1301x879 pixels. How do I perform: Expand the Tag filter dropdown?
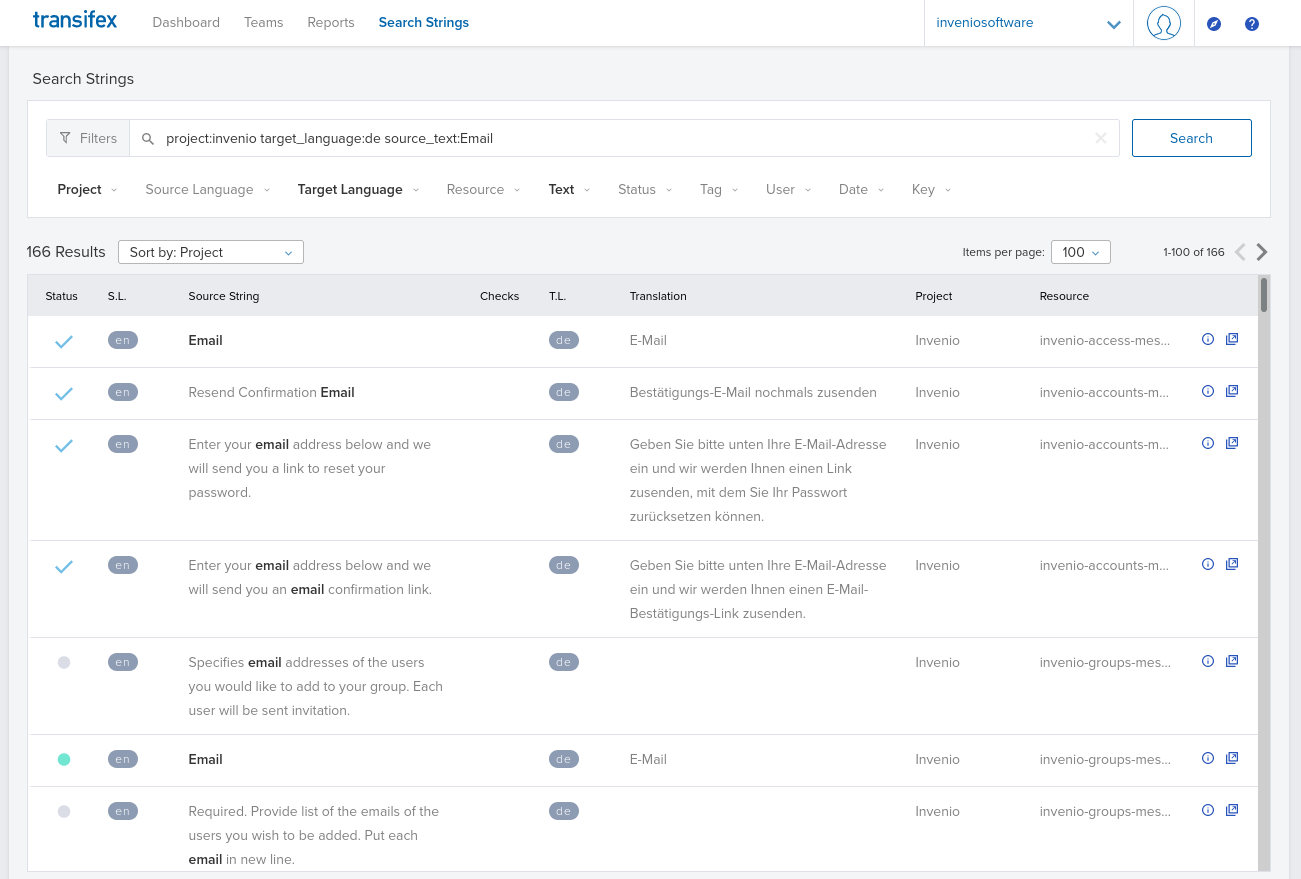(719, 190)
